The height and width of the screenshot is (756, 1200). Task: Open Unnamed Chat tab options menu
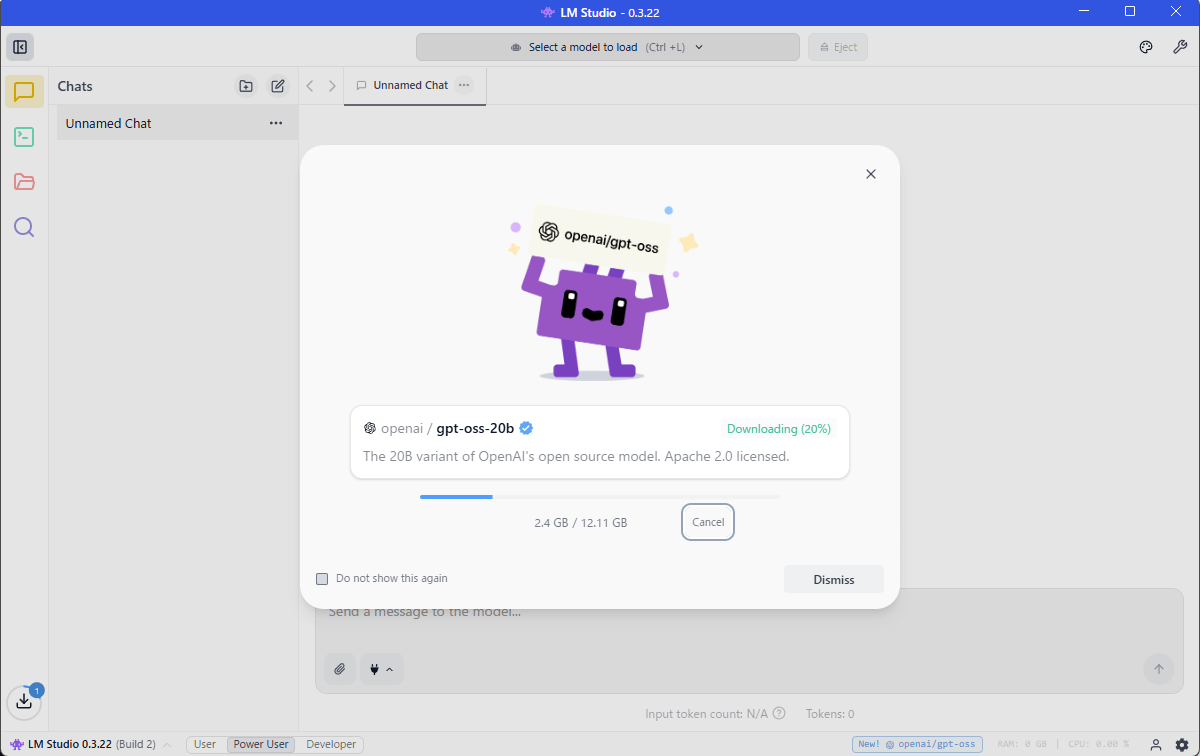point(464,85)
